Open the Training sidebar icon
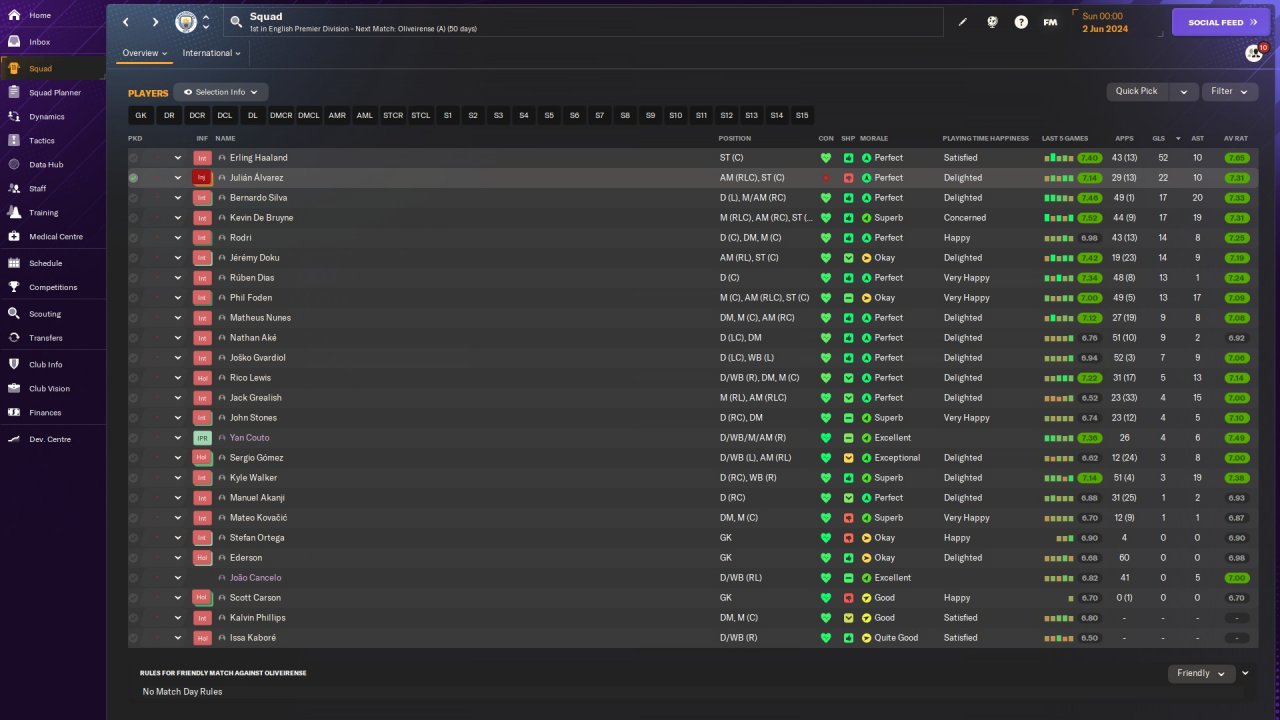 point(14,212)
